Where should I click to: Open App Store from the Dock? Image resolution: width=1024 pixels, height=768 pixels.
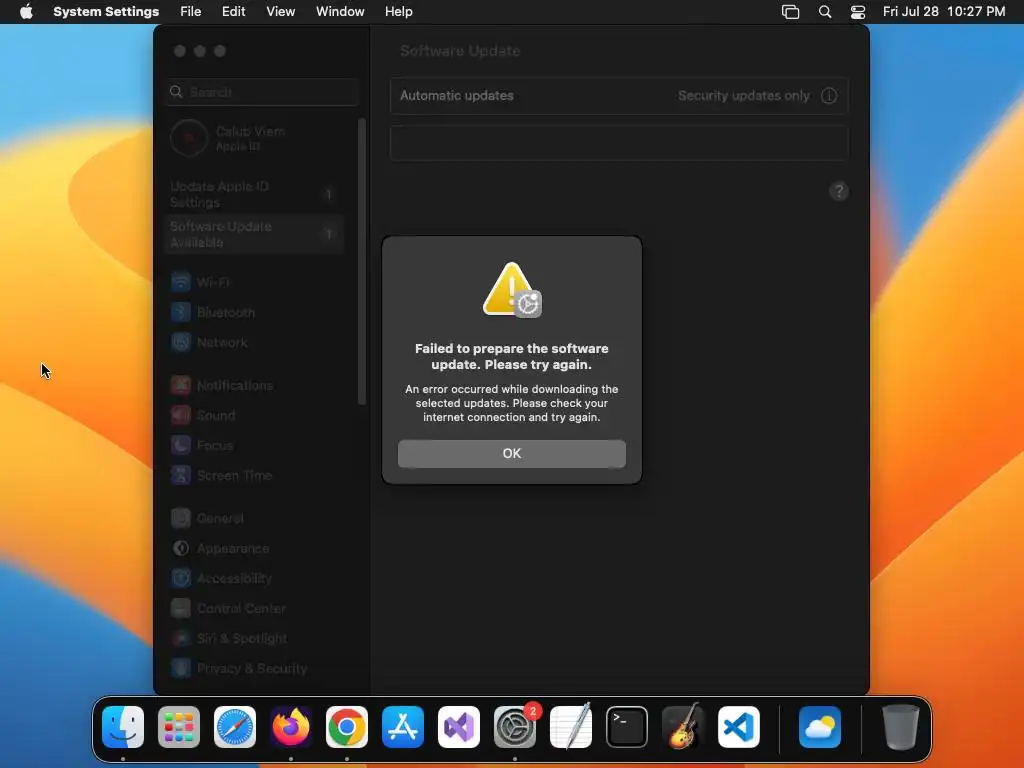coord(403,727)
